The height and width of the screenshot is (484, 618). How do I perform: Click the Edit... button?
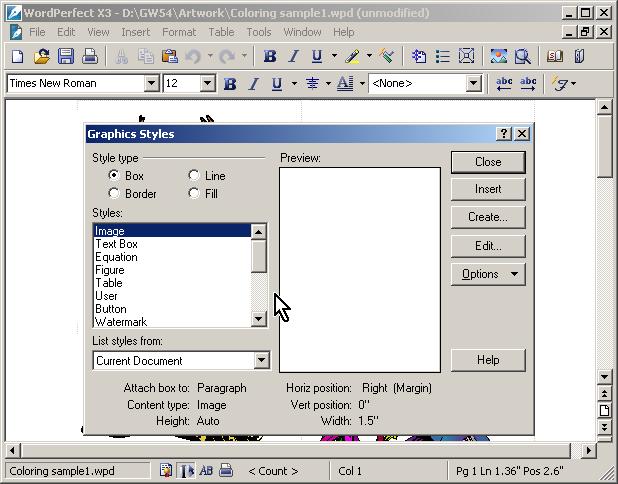click(x=488, y=246)
